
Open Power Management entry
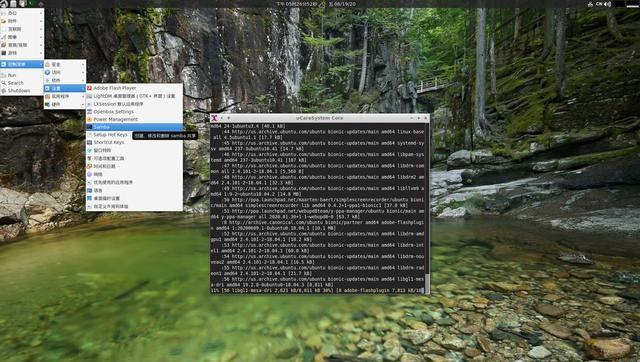(134, 119)
